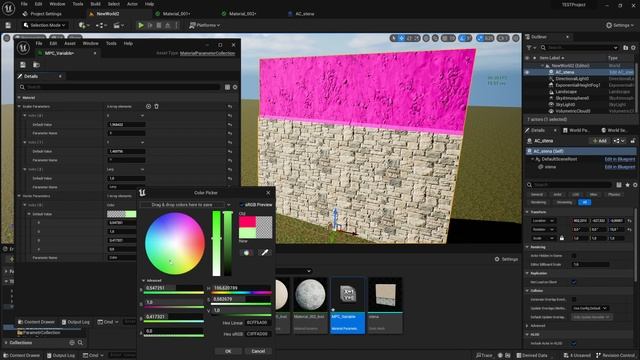Lock the Details panel with the lock icon
The width and height of the screenshot is (640, 360).
633,141
